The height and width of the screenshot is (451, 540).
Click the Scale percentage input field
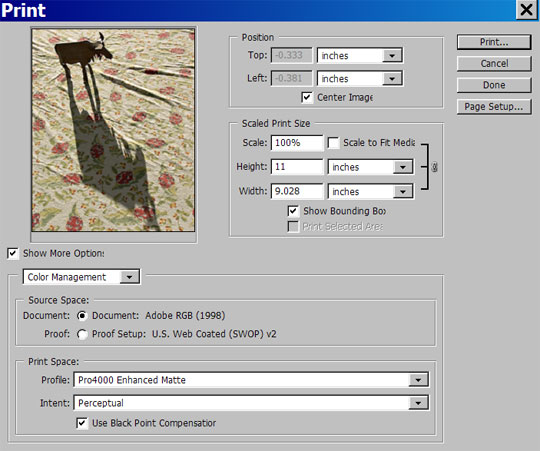[297, 143]
